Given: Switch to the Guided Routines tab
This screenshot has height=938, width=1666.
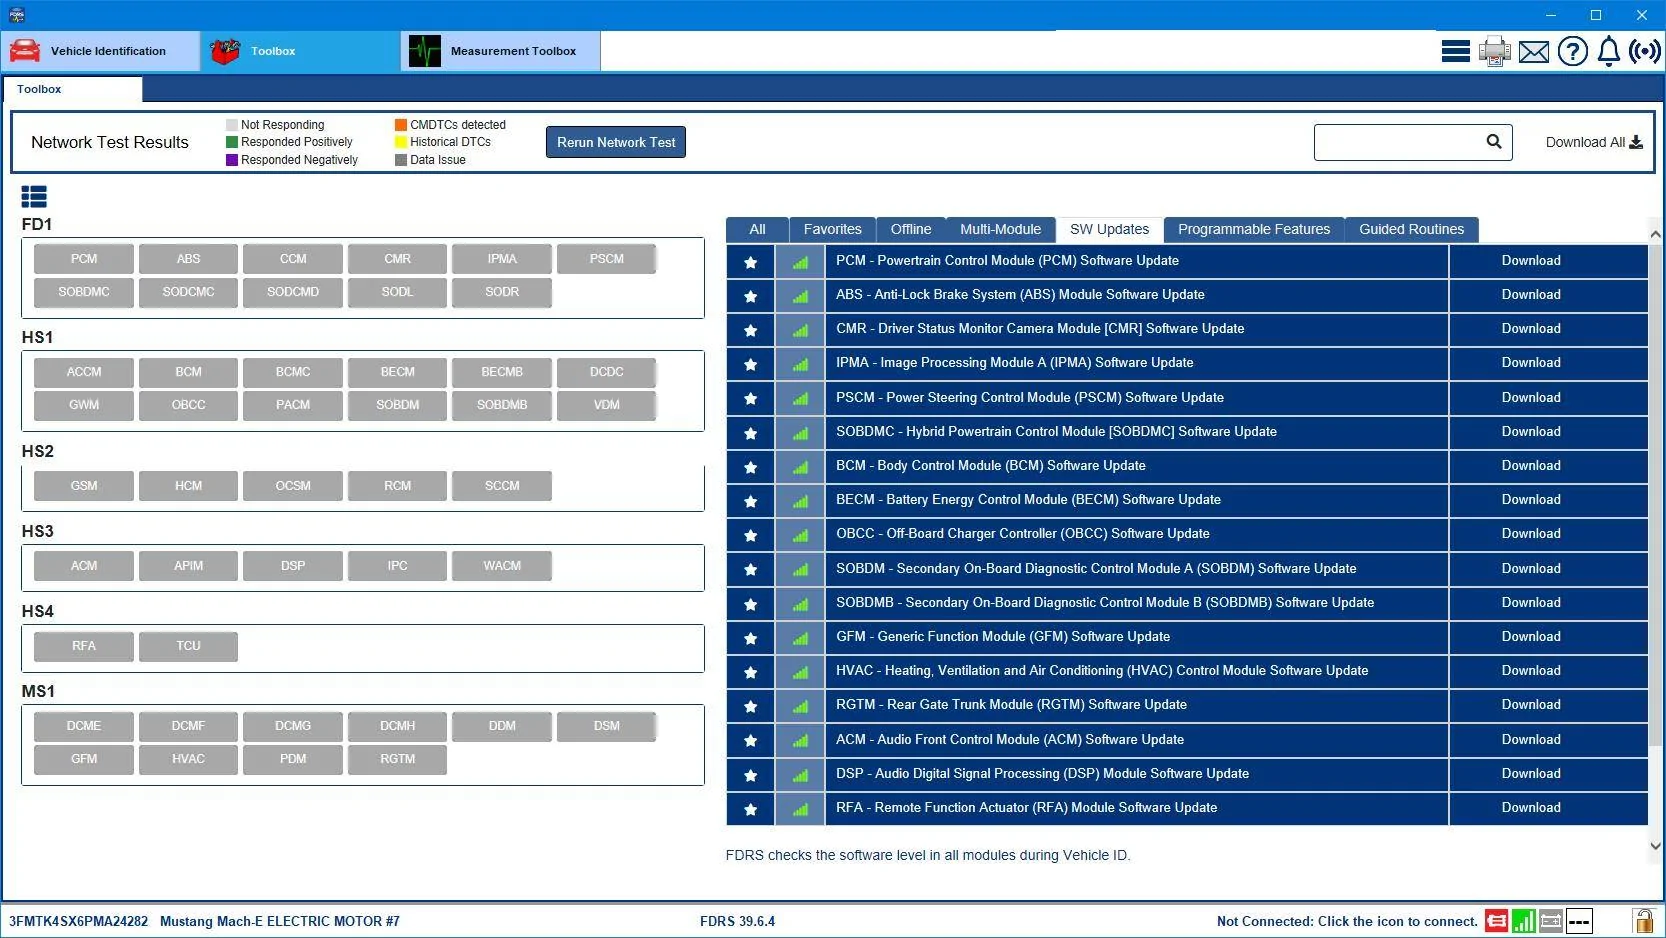Looking at the screenshot, I should click(1411, 229).
